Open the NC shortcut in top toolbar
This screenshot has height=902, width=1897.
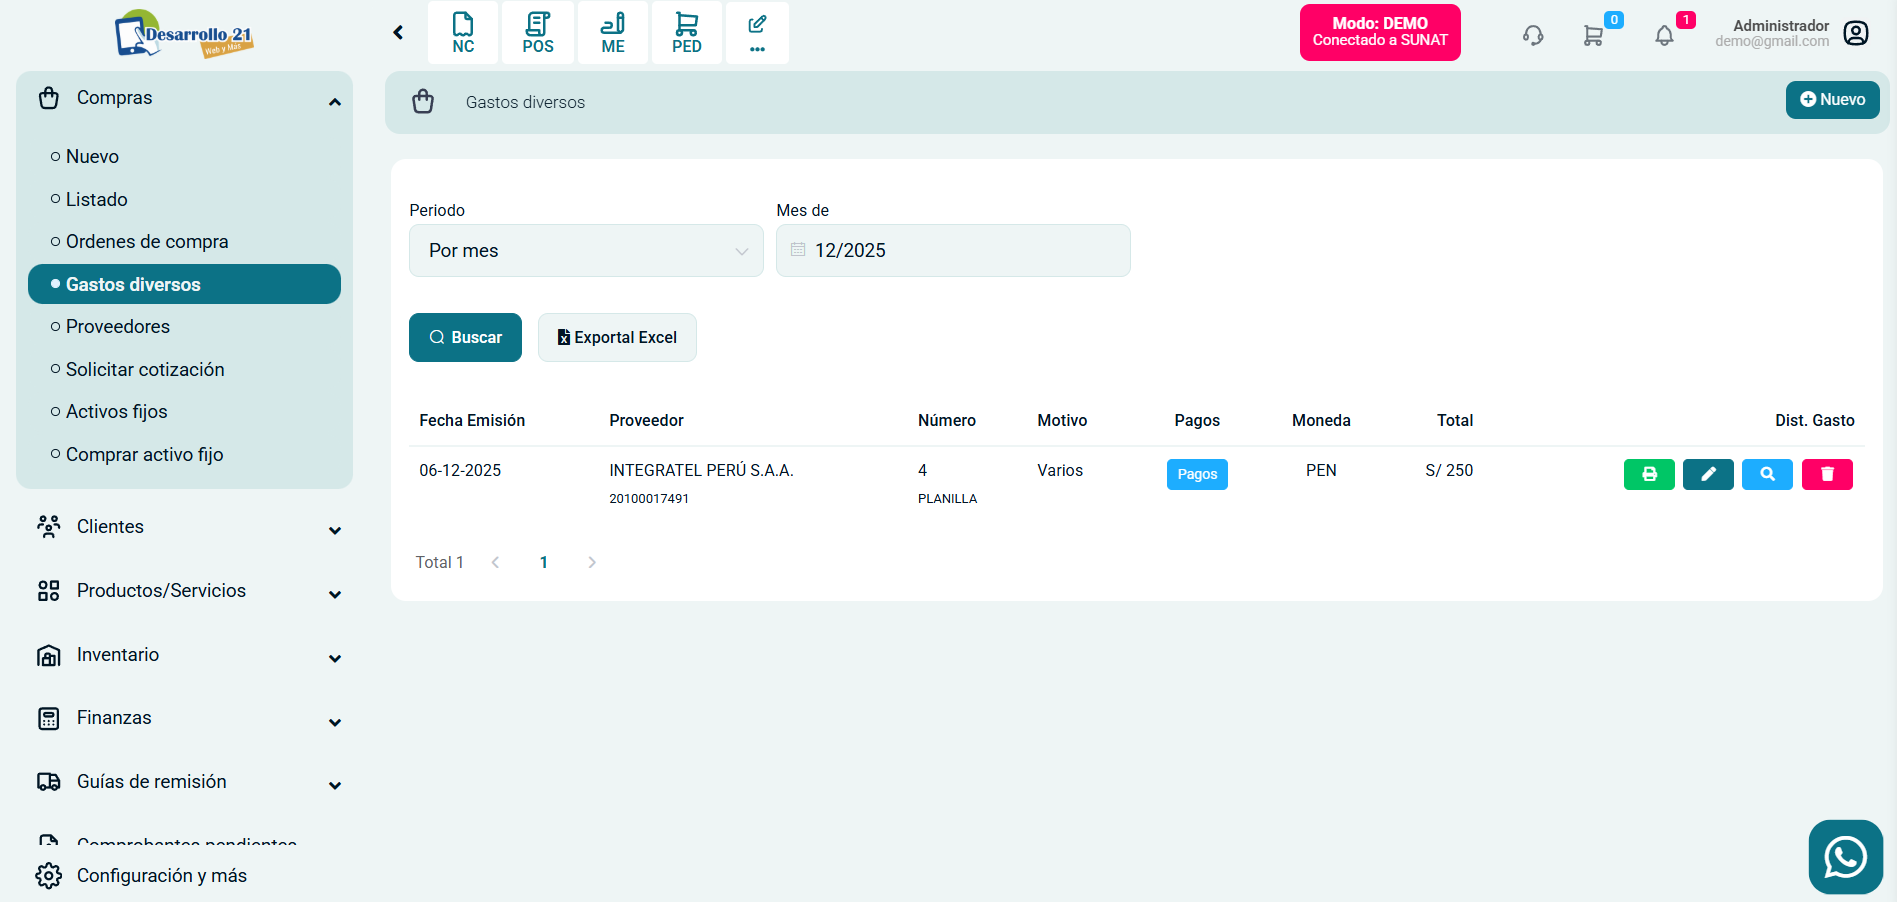pos(463,33)
